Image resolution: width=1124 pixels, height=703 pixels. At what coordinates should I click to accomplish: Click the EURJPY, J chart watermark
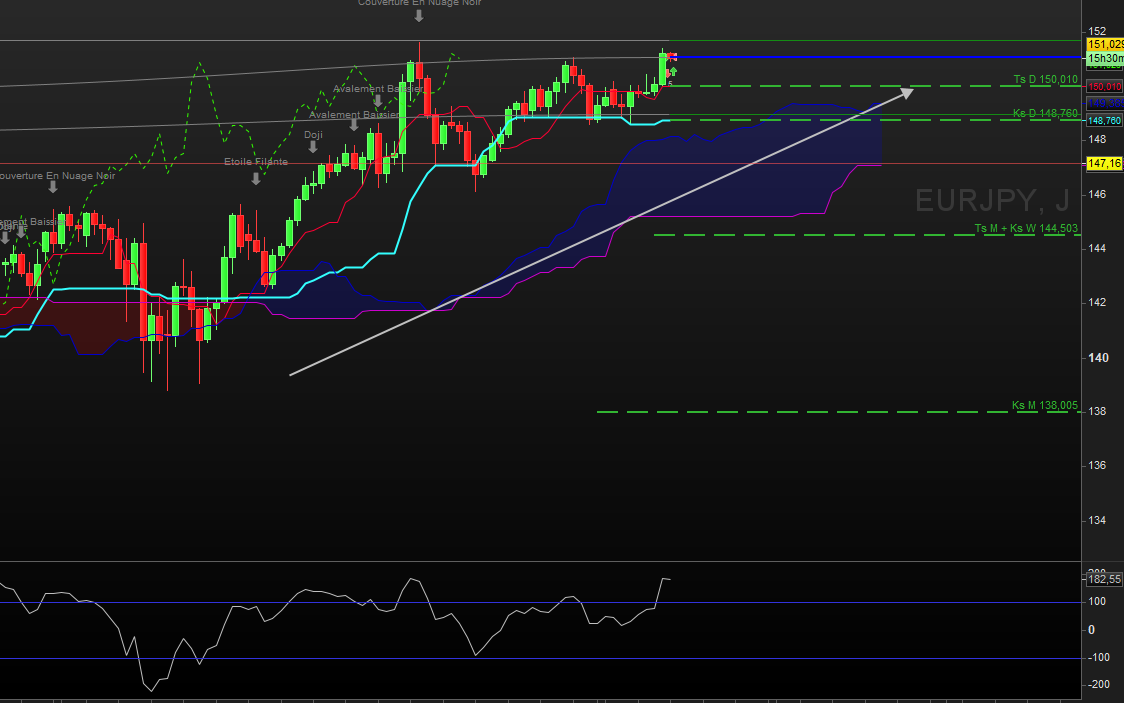(x=992, y=201)
